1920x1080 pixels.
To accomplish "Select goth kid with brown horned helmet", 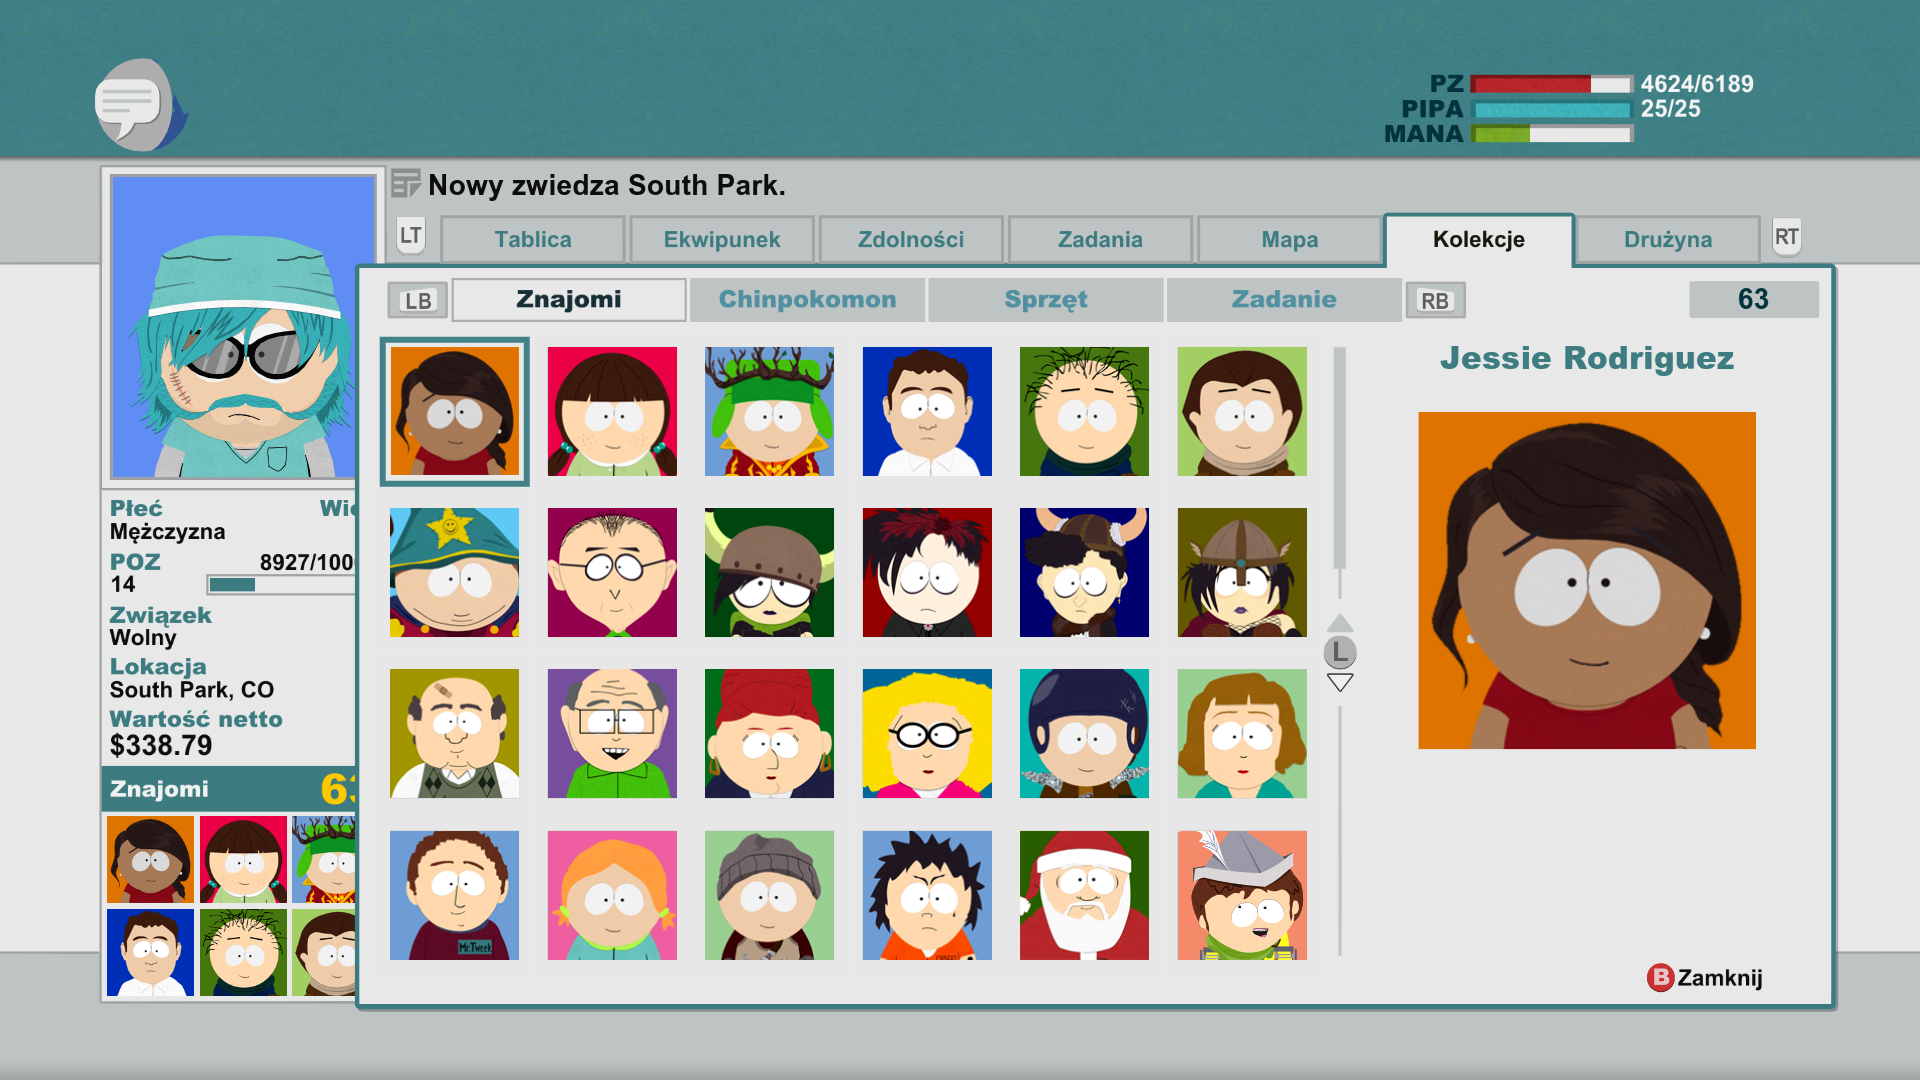I will (x=769, y=572).
